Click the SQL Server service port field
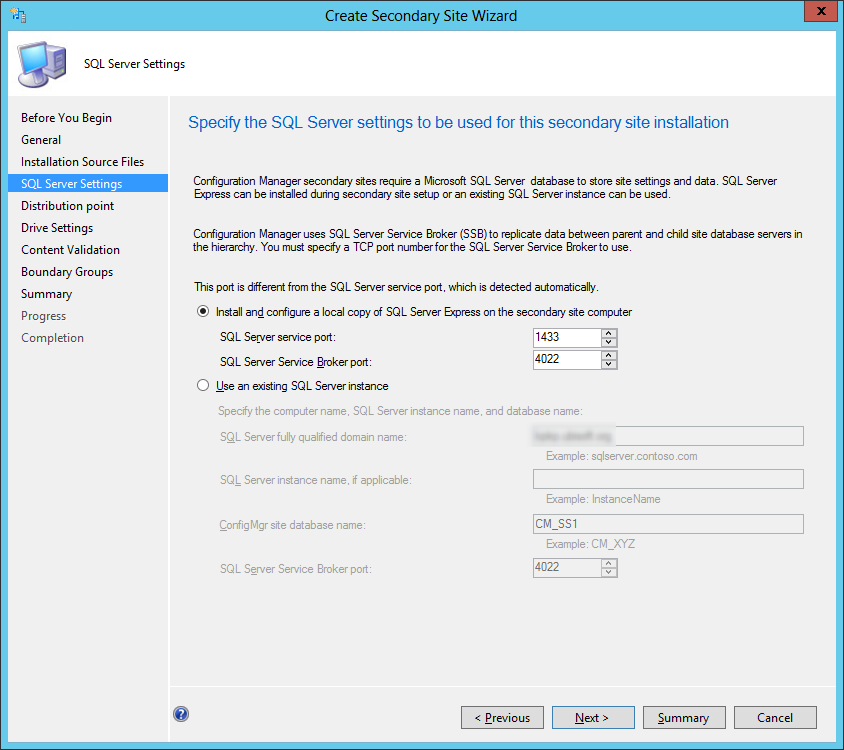The width and height of the screenshot is (844, 750). [x=567, y=337]
